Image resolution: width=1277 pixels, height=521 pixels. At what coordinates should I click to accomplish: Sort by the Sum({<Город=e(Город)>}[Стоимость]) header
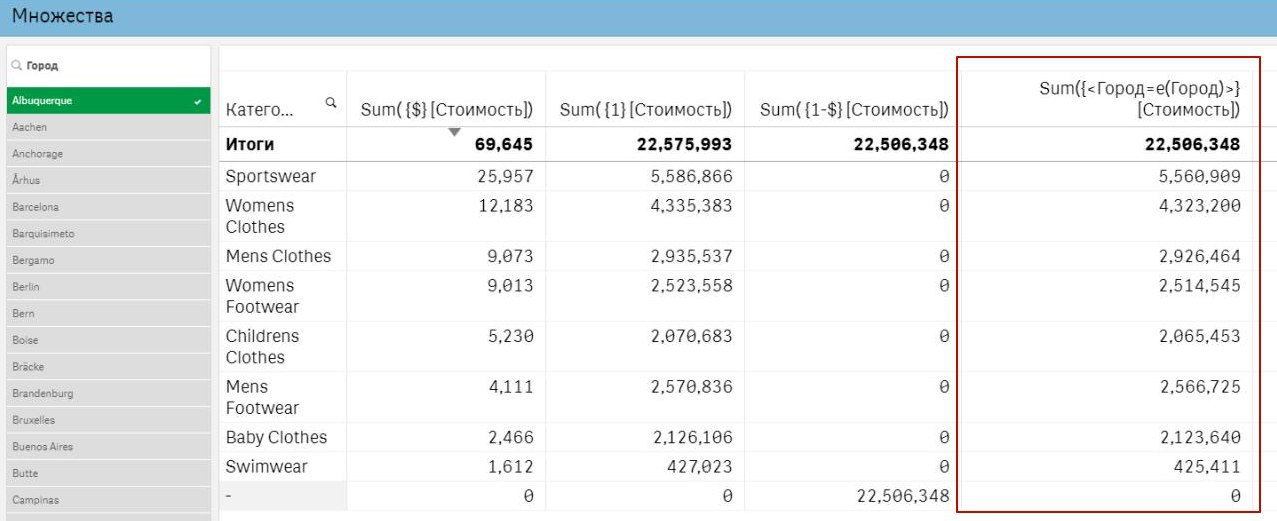(1140, 99)
